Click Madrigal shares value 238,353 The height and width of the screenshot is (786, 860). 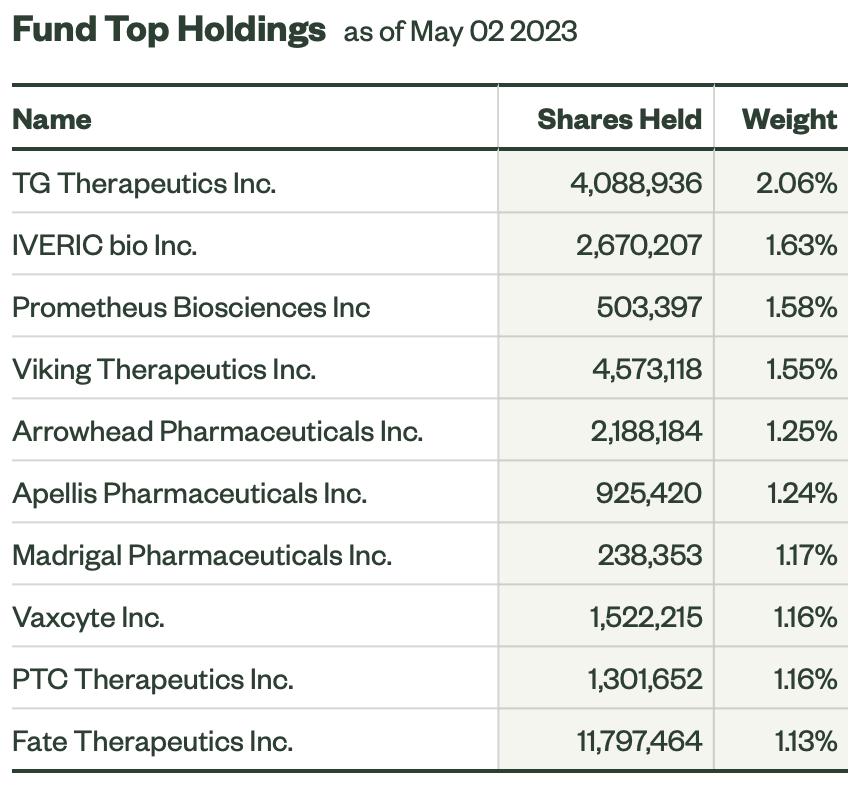[650, 555]
